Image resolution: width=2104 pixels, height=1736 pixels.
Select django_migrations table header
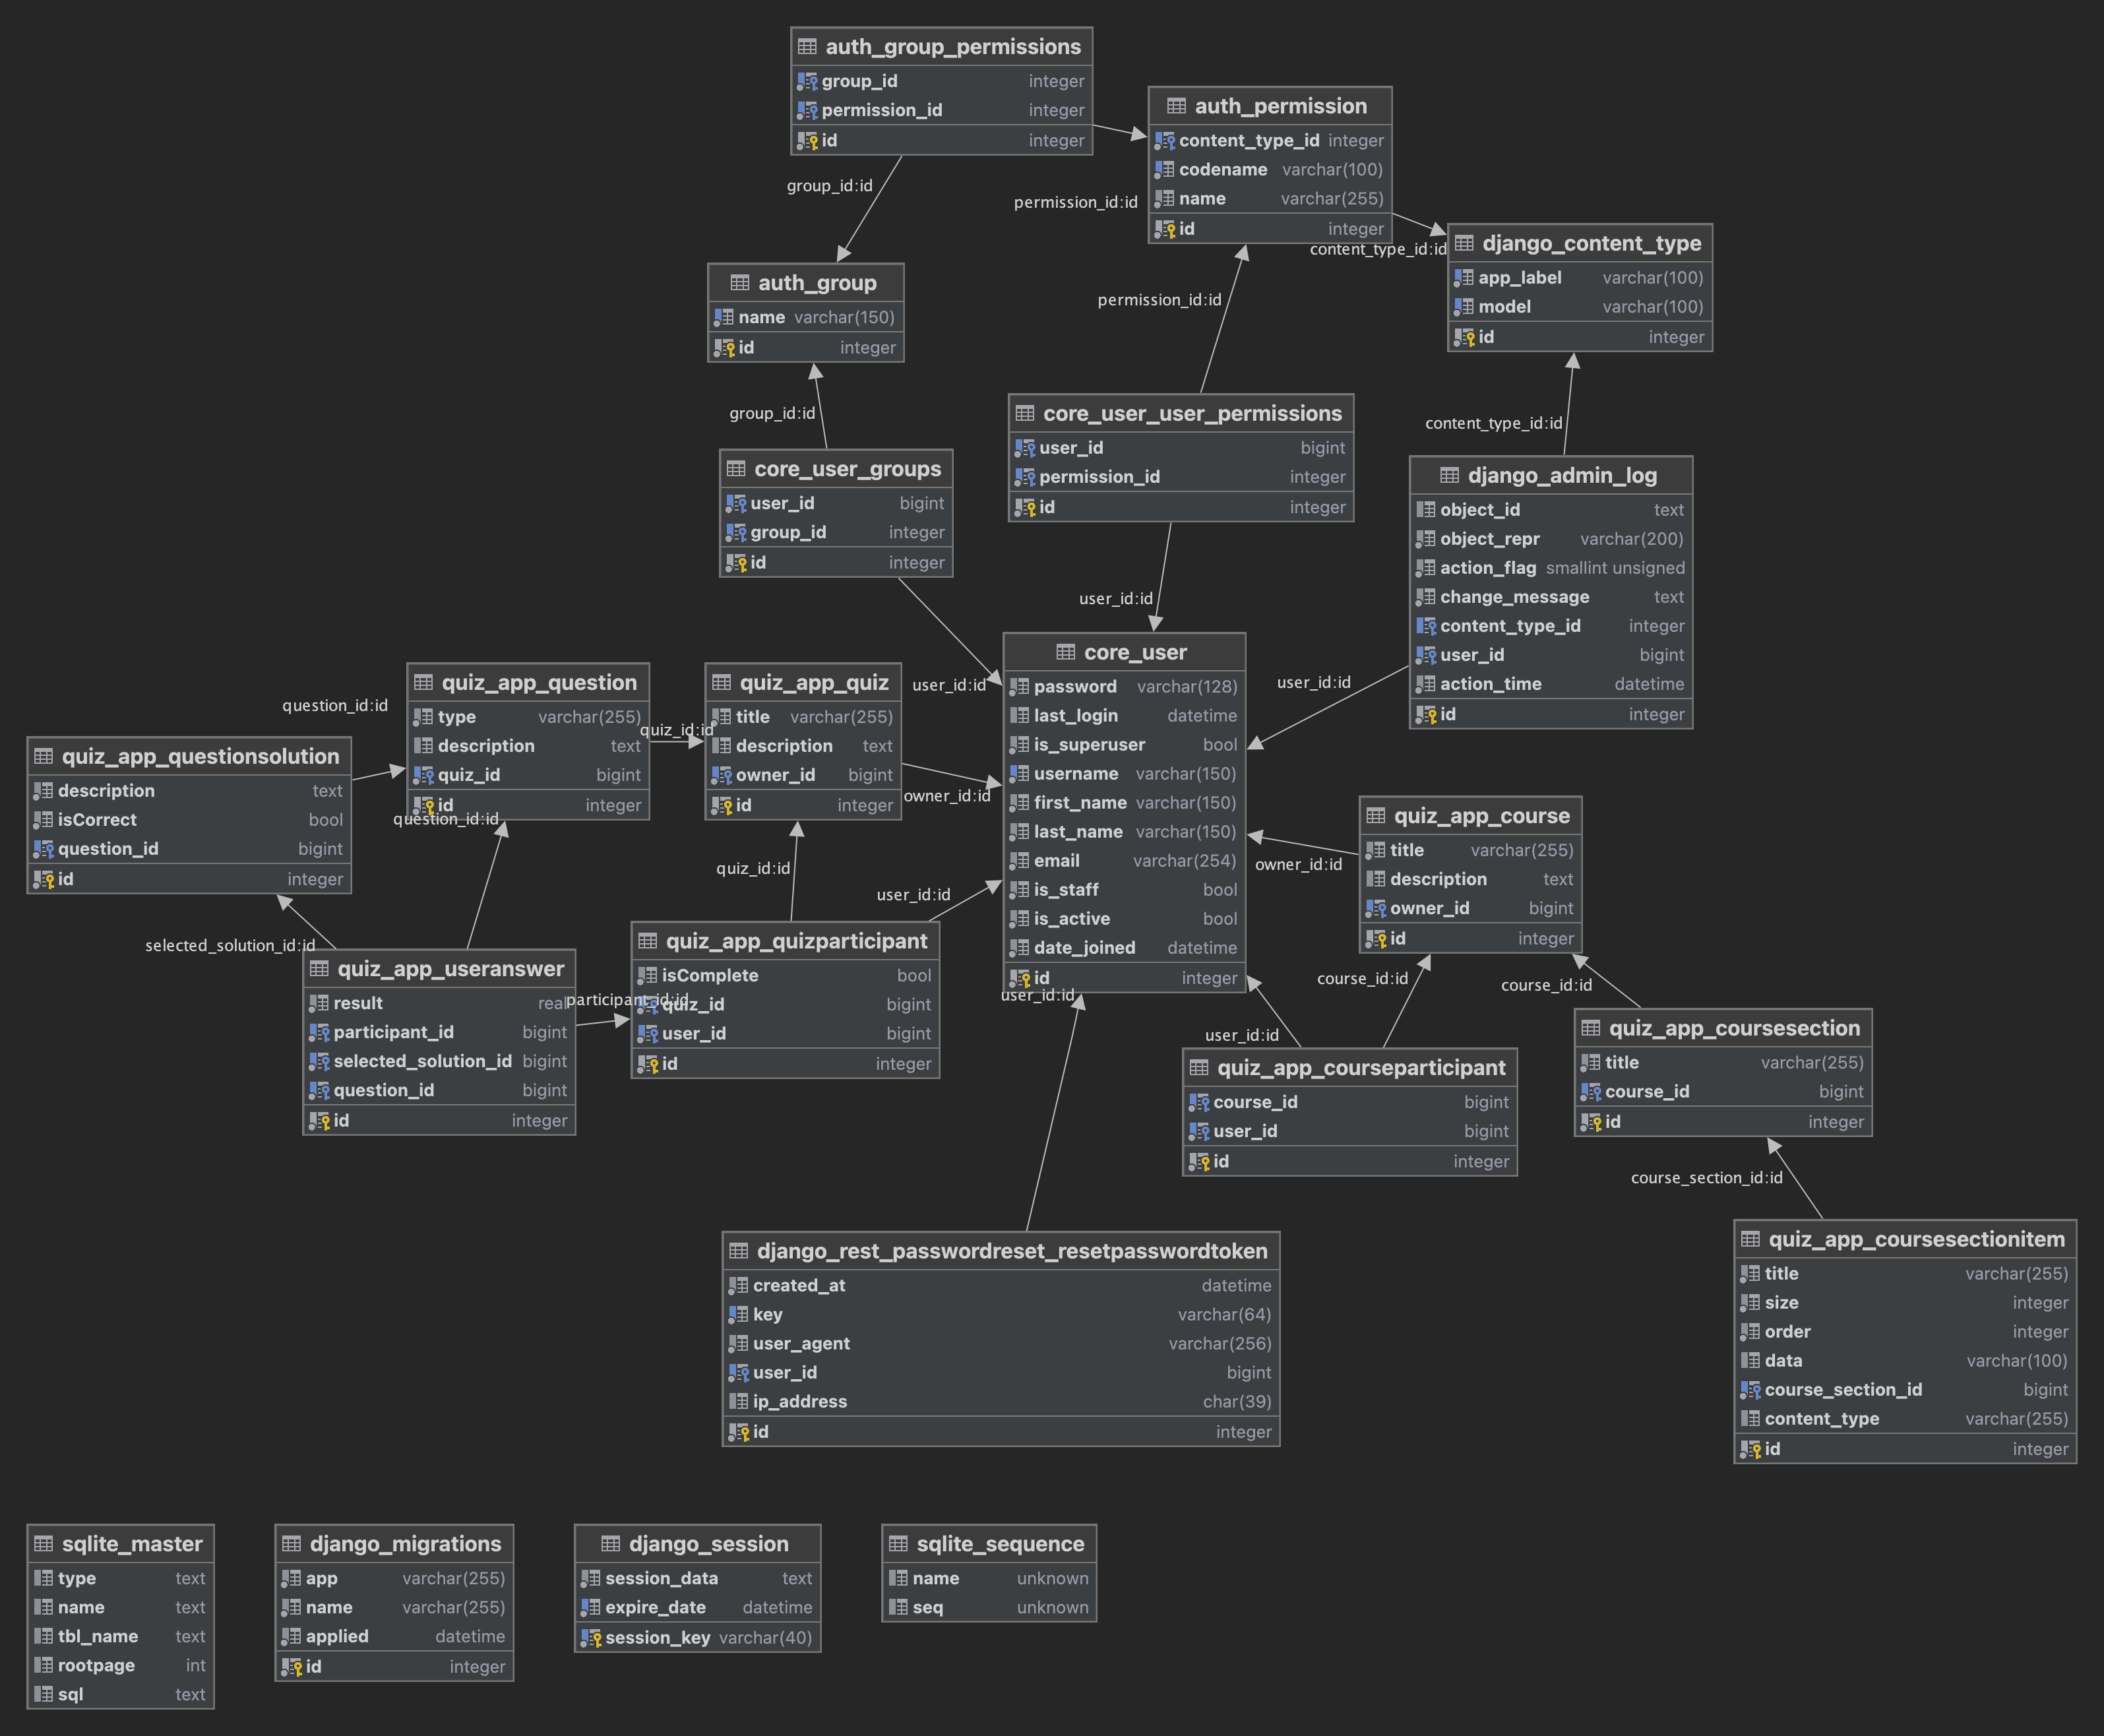405,1544
